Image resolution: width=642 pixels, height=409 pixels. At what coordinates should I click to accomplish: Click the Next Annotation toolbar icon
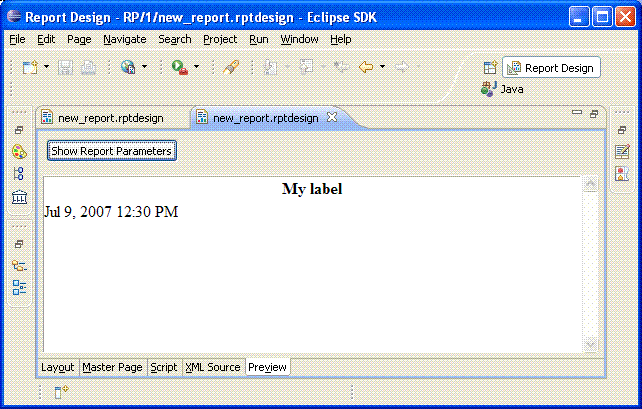270,67
